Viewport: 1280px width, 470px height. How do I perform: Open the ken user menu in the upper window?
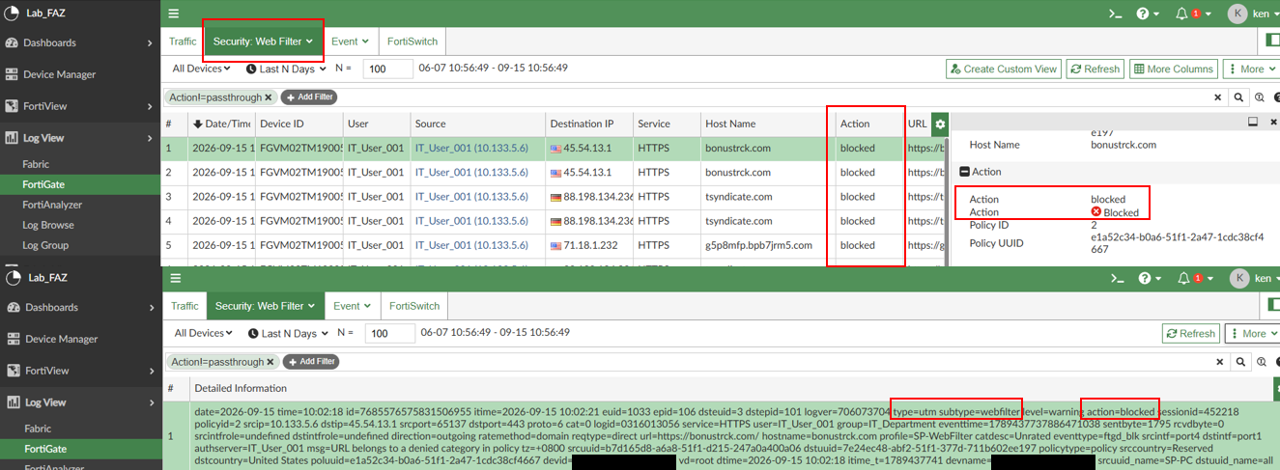click(1253, 14)
